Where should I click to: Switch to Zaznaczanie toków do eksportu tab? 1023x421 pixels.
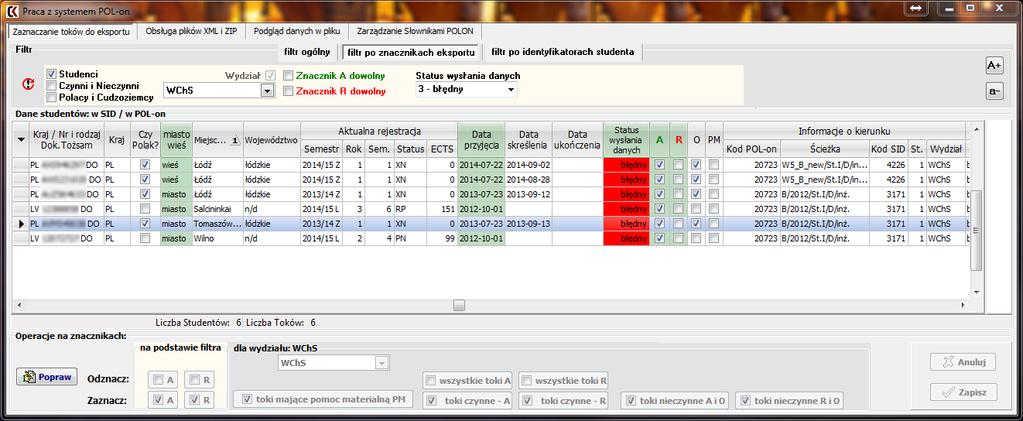click(70, 31)
